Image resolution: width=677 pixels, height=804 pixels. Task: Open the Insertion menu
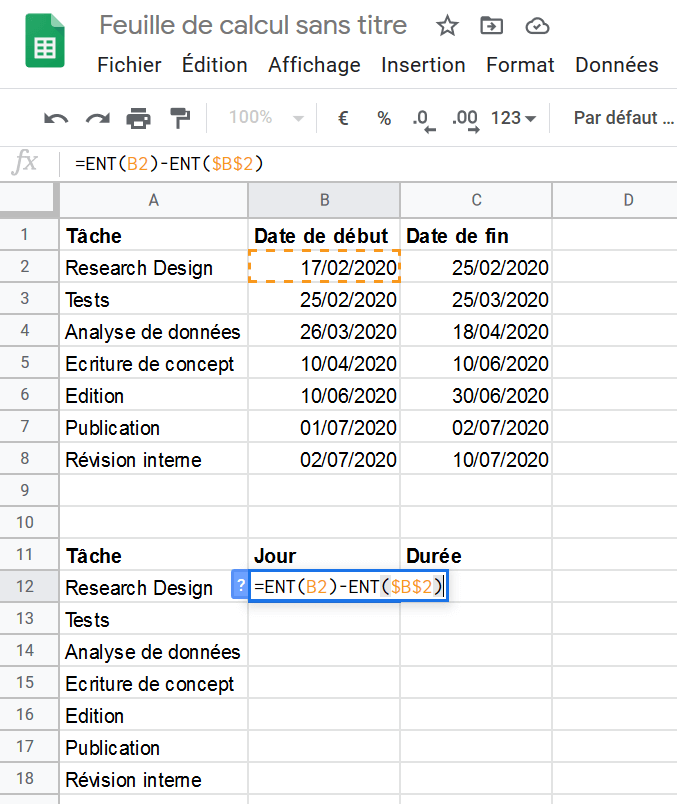[423, 65]
